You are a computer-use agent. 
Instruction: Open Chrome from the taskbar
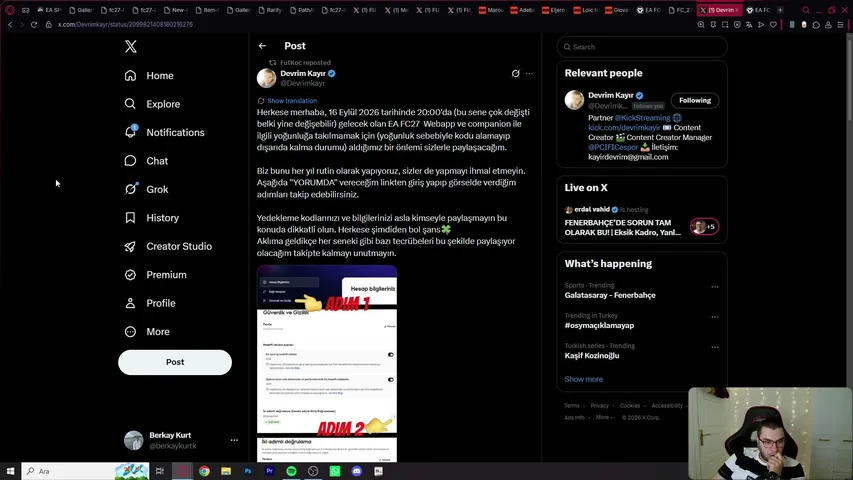pyautogui.click(x=204, y=471)
